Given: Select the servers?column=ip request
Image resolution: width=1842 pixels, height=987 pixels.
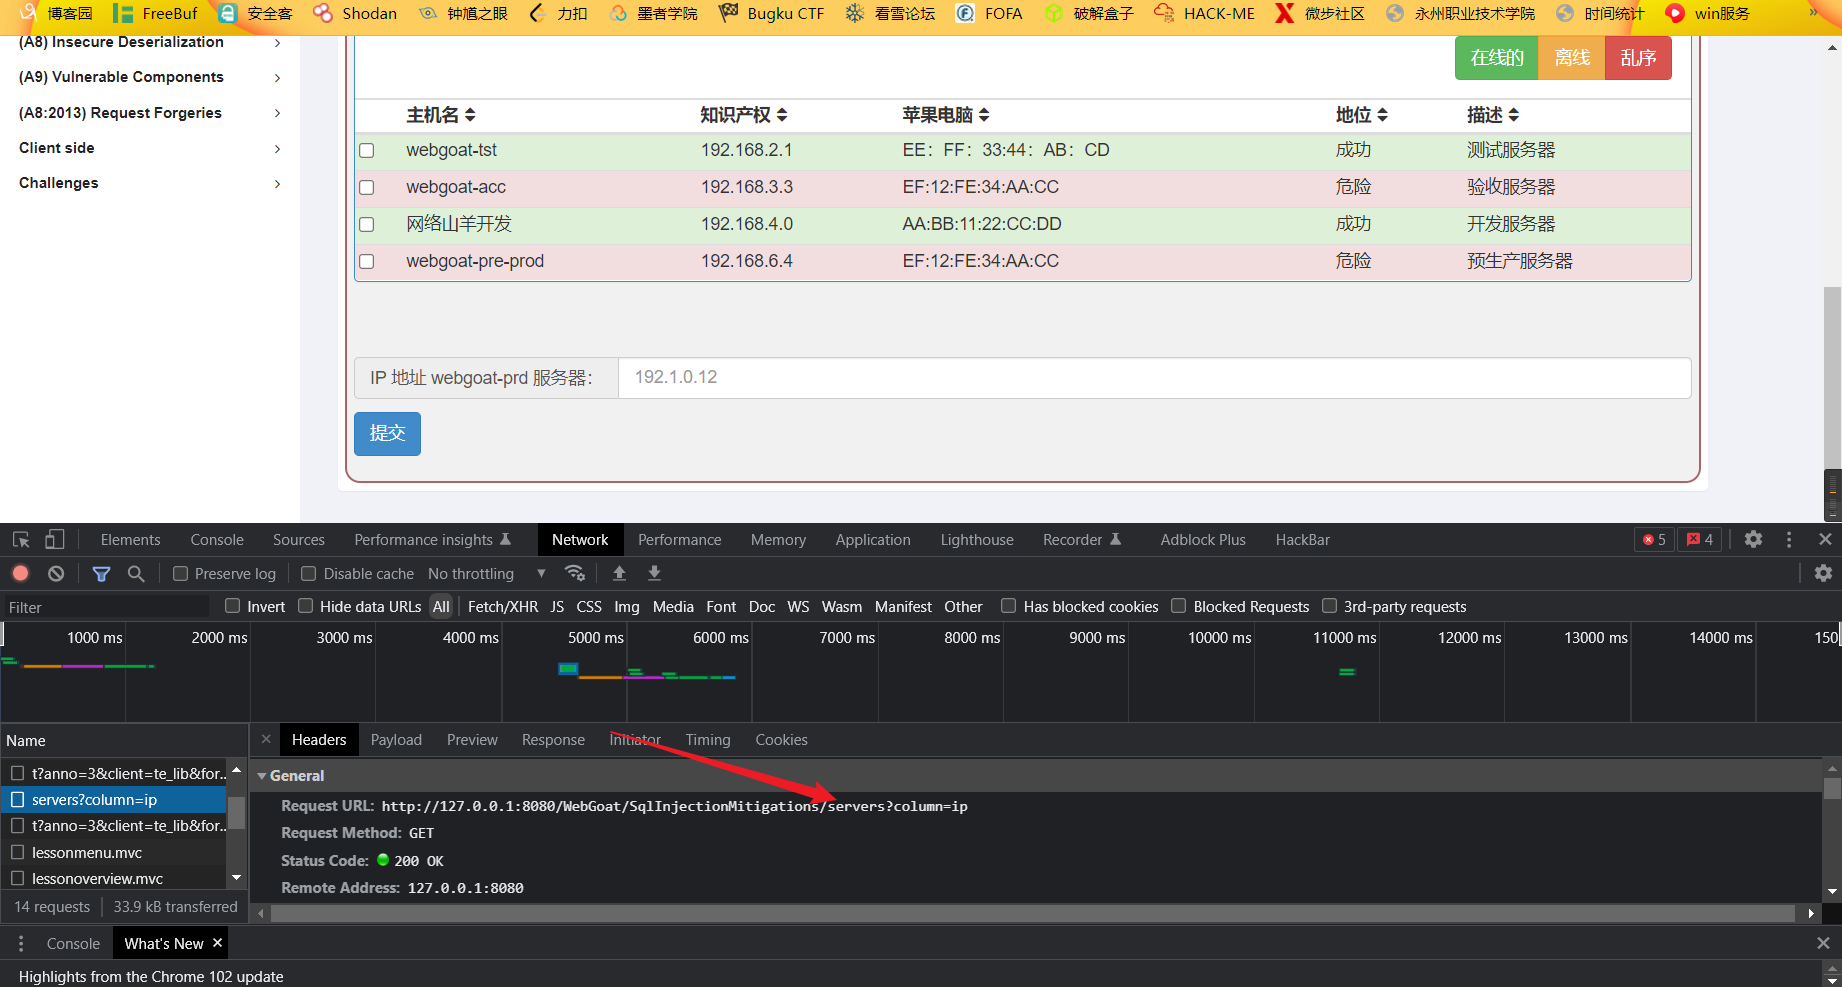Looking at the screenshot, I should point(115,800).
